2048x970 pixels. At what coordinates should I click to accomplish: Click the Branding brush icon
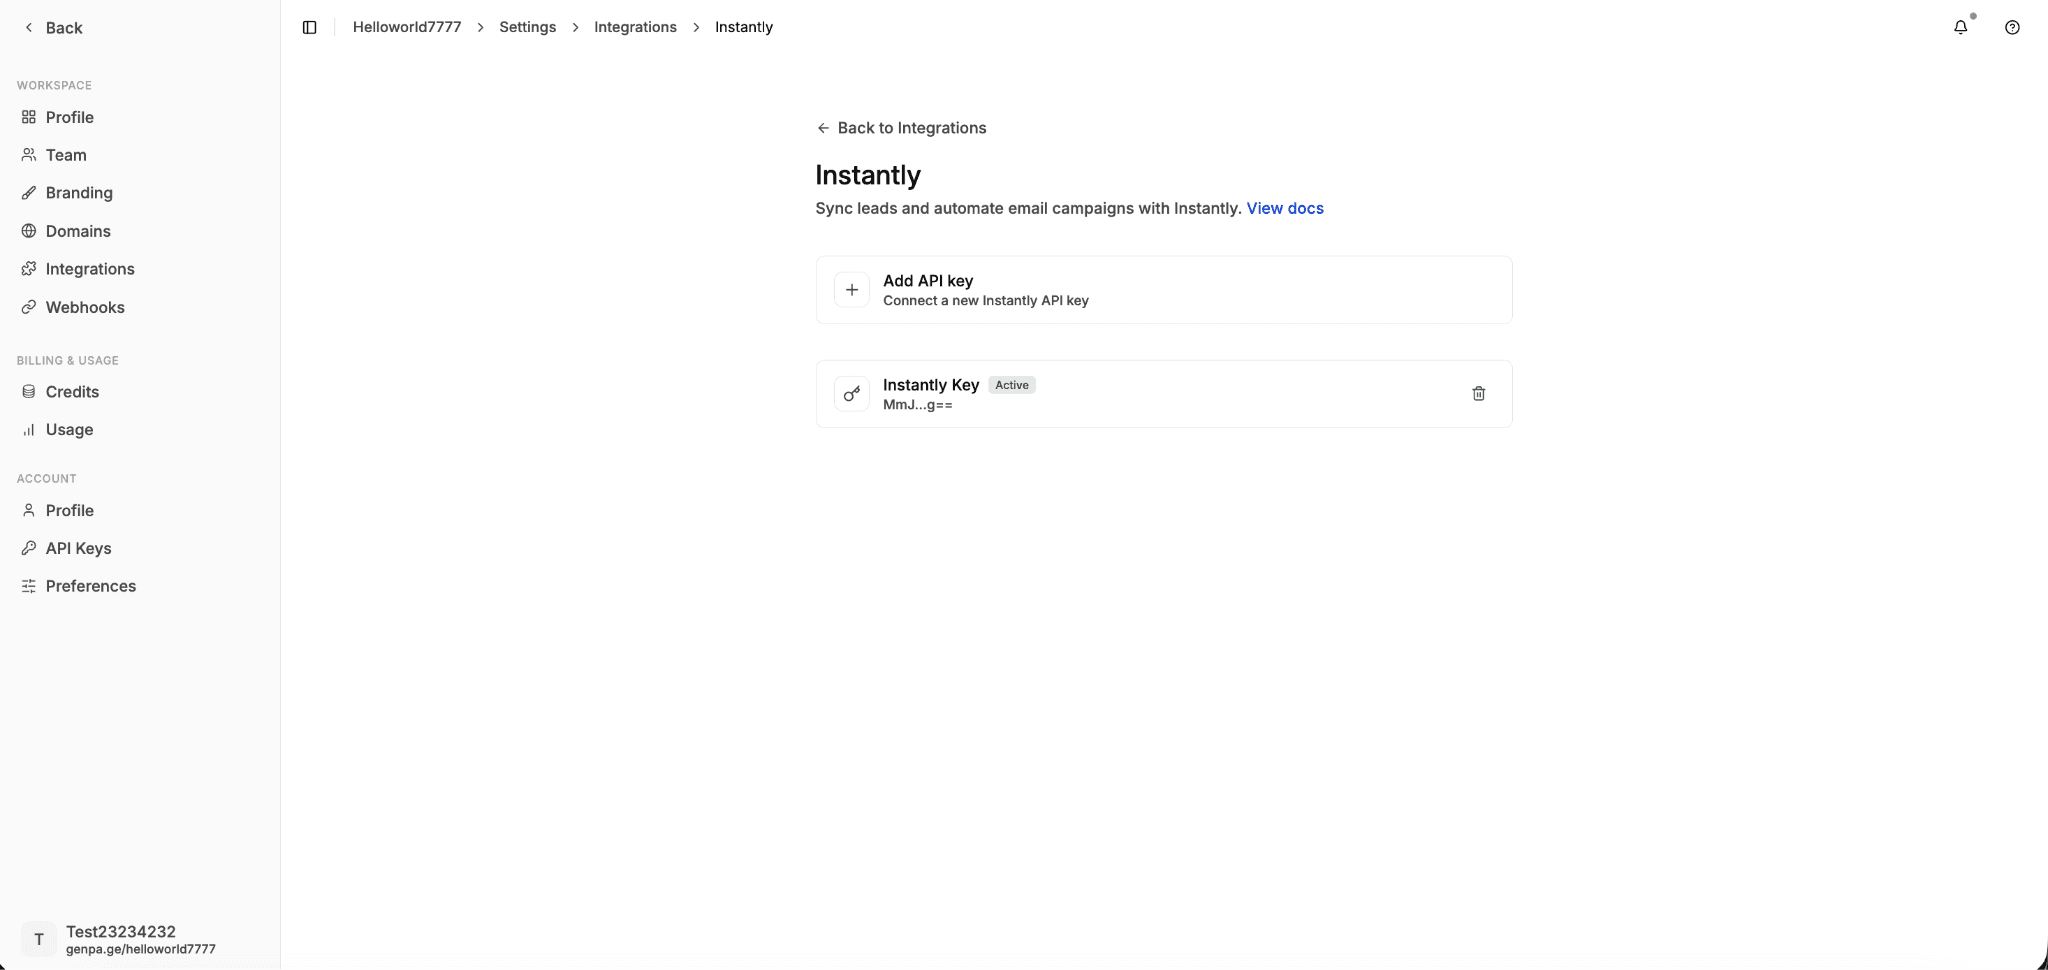coord(29,193)
